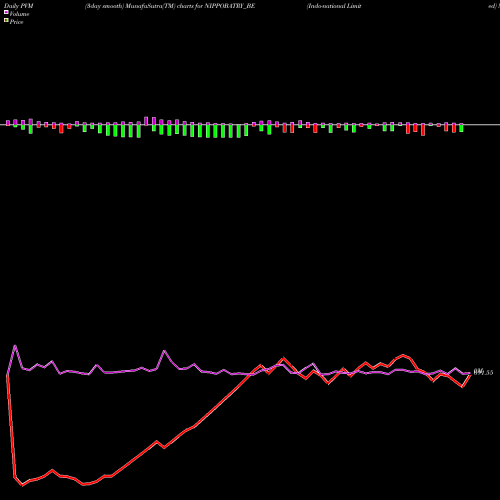Select the 'Price' legend label
Image resolution: width=500 pixels, height=500 pixels.
[16, 22]
